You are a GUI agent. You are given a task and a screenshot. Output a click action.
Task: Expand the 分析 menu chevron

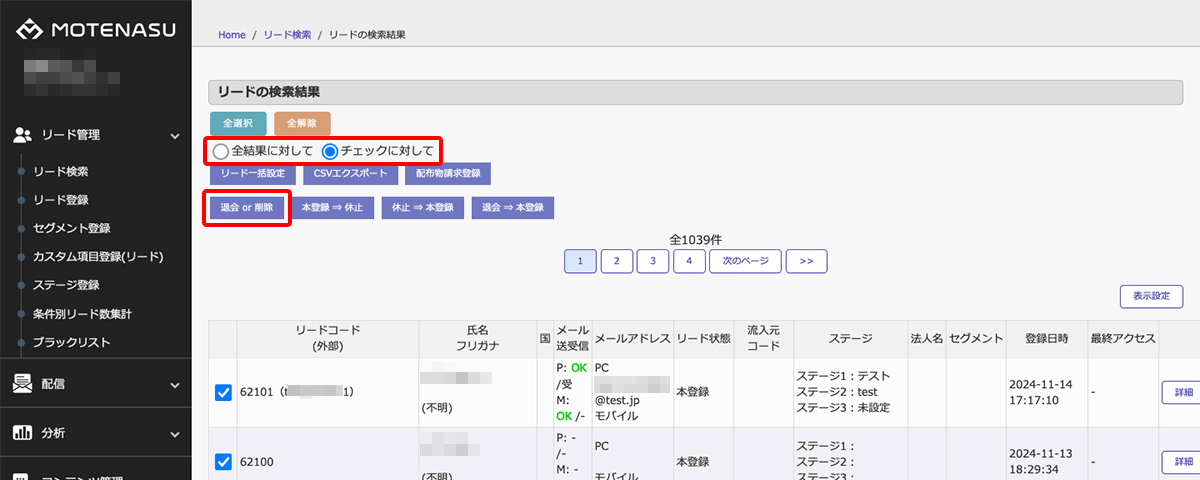point(174,434)
